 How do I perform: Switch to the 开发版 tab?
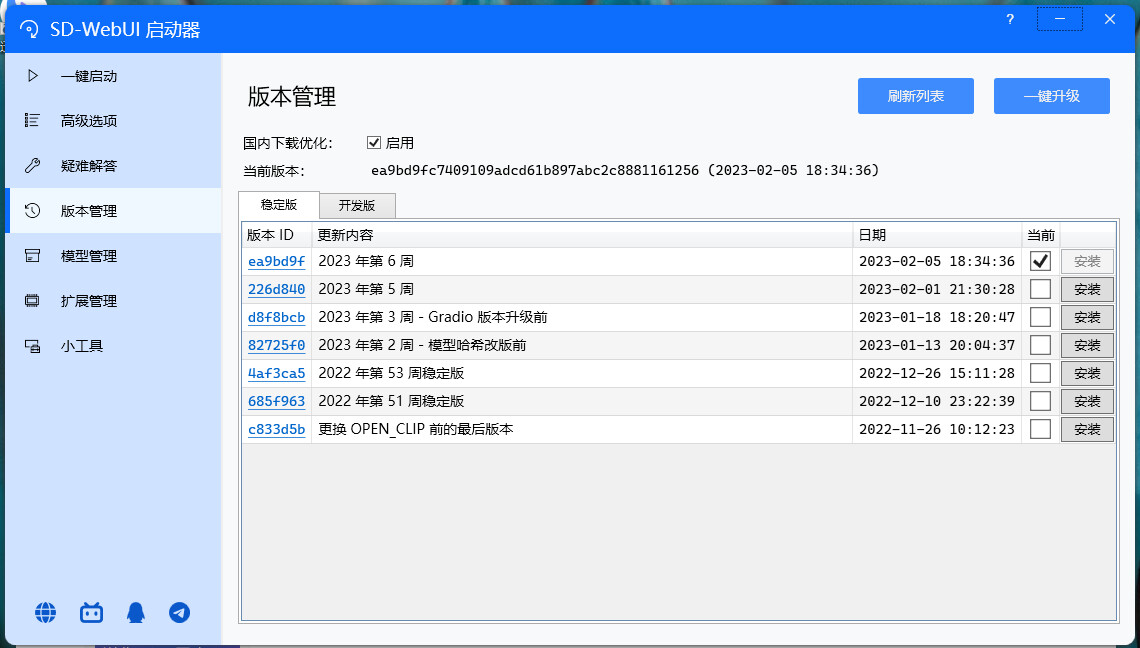click(x=357, y=206)
